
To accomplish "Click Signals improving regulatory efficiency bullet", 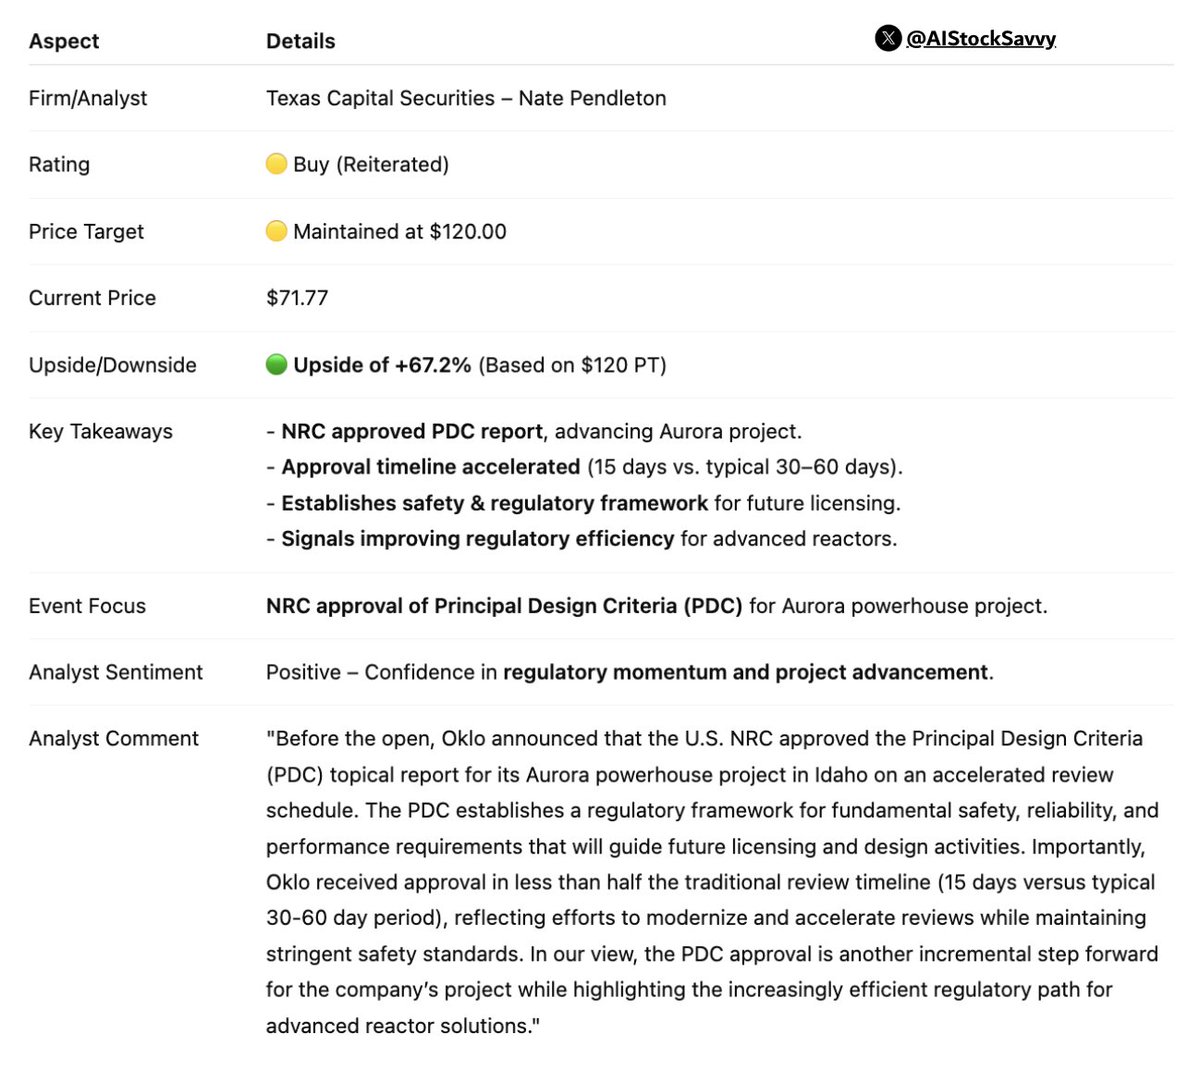I will 478,538.
